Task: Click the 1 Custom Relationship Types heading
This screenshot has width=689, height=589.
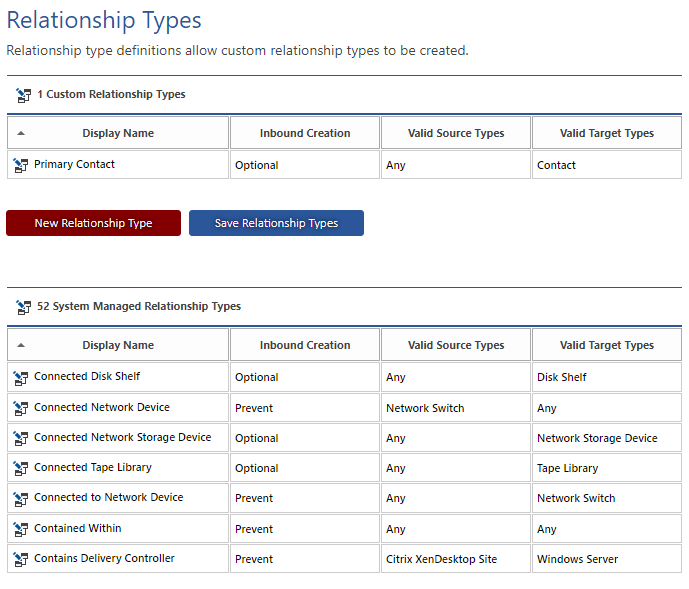Action: [x=111, y=95]
